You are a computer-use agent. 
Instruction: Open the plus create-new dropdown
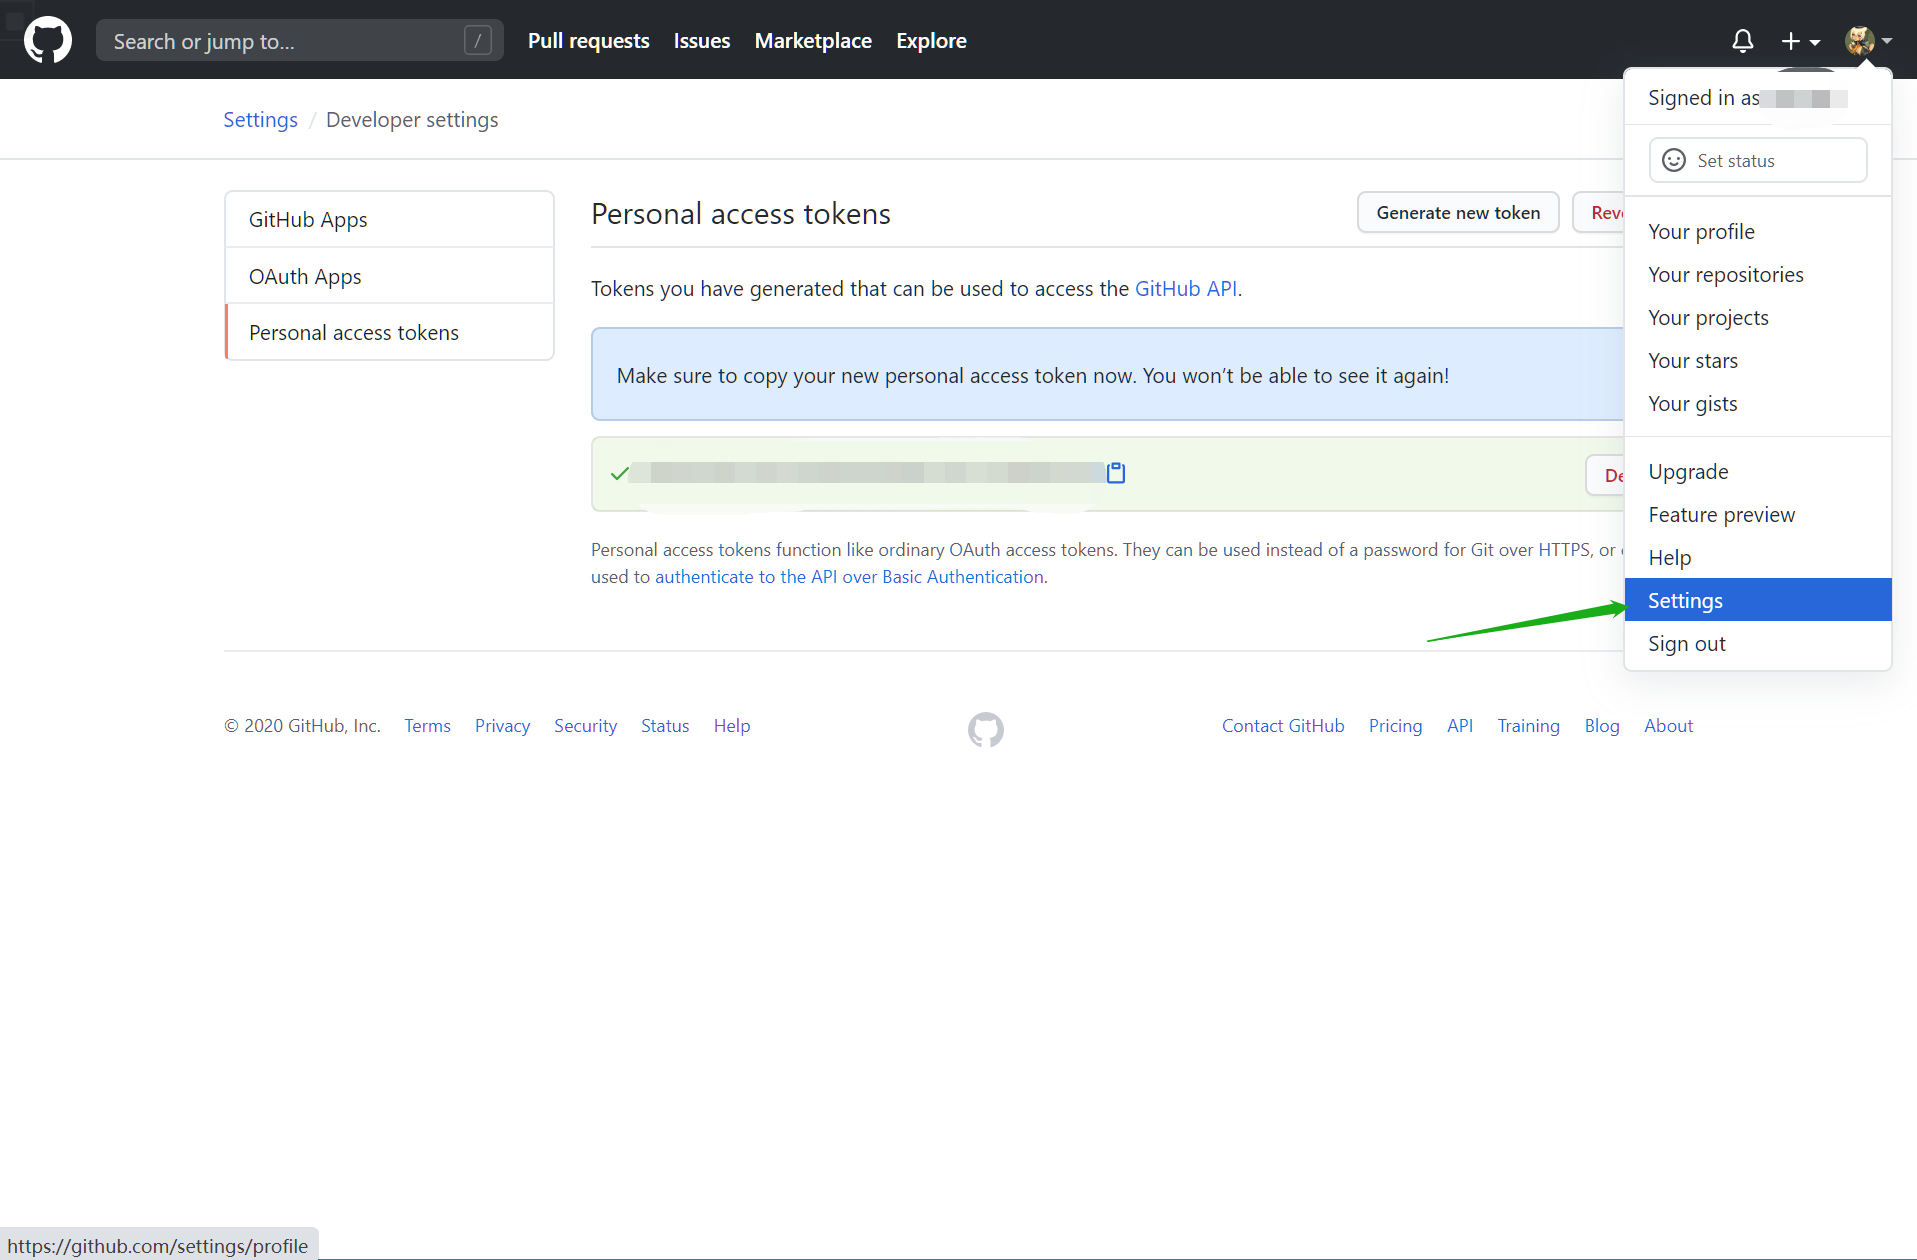pos(1800,41)
